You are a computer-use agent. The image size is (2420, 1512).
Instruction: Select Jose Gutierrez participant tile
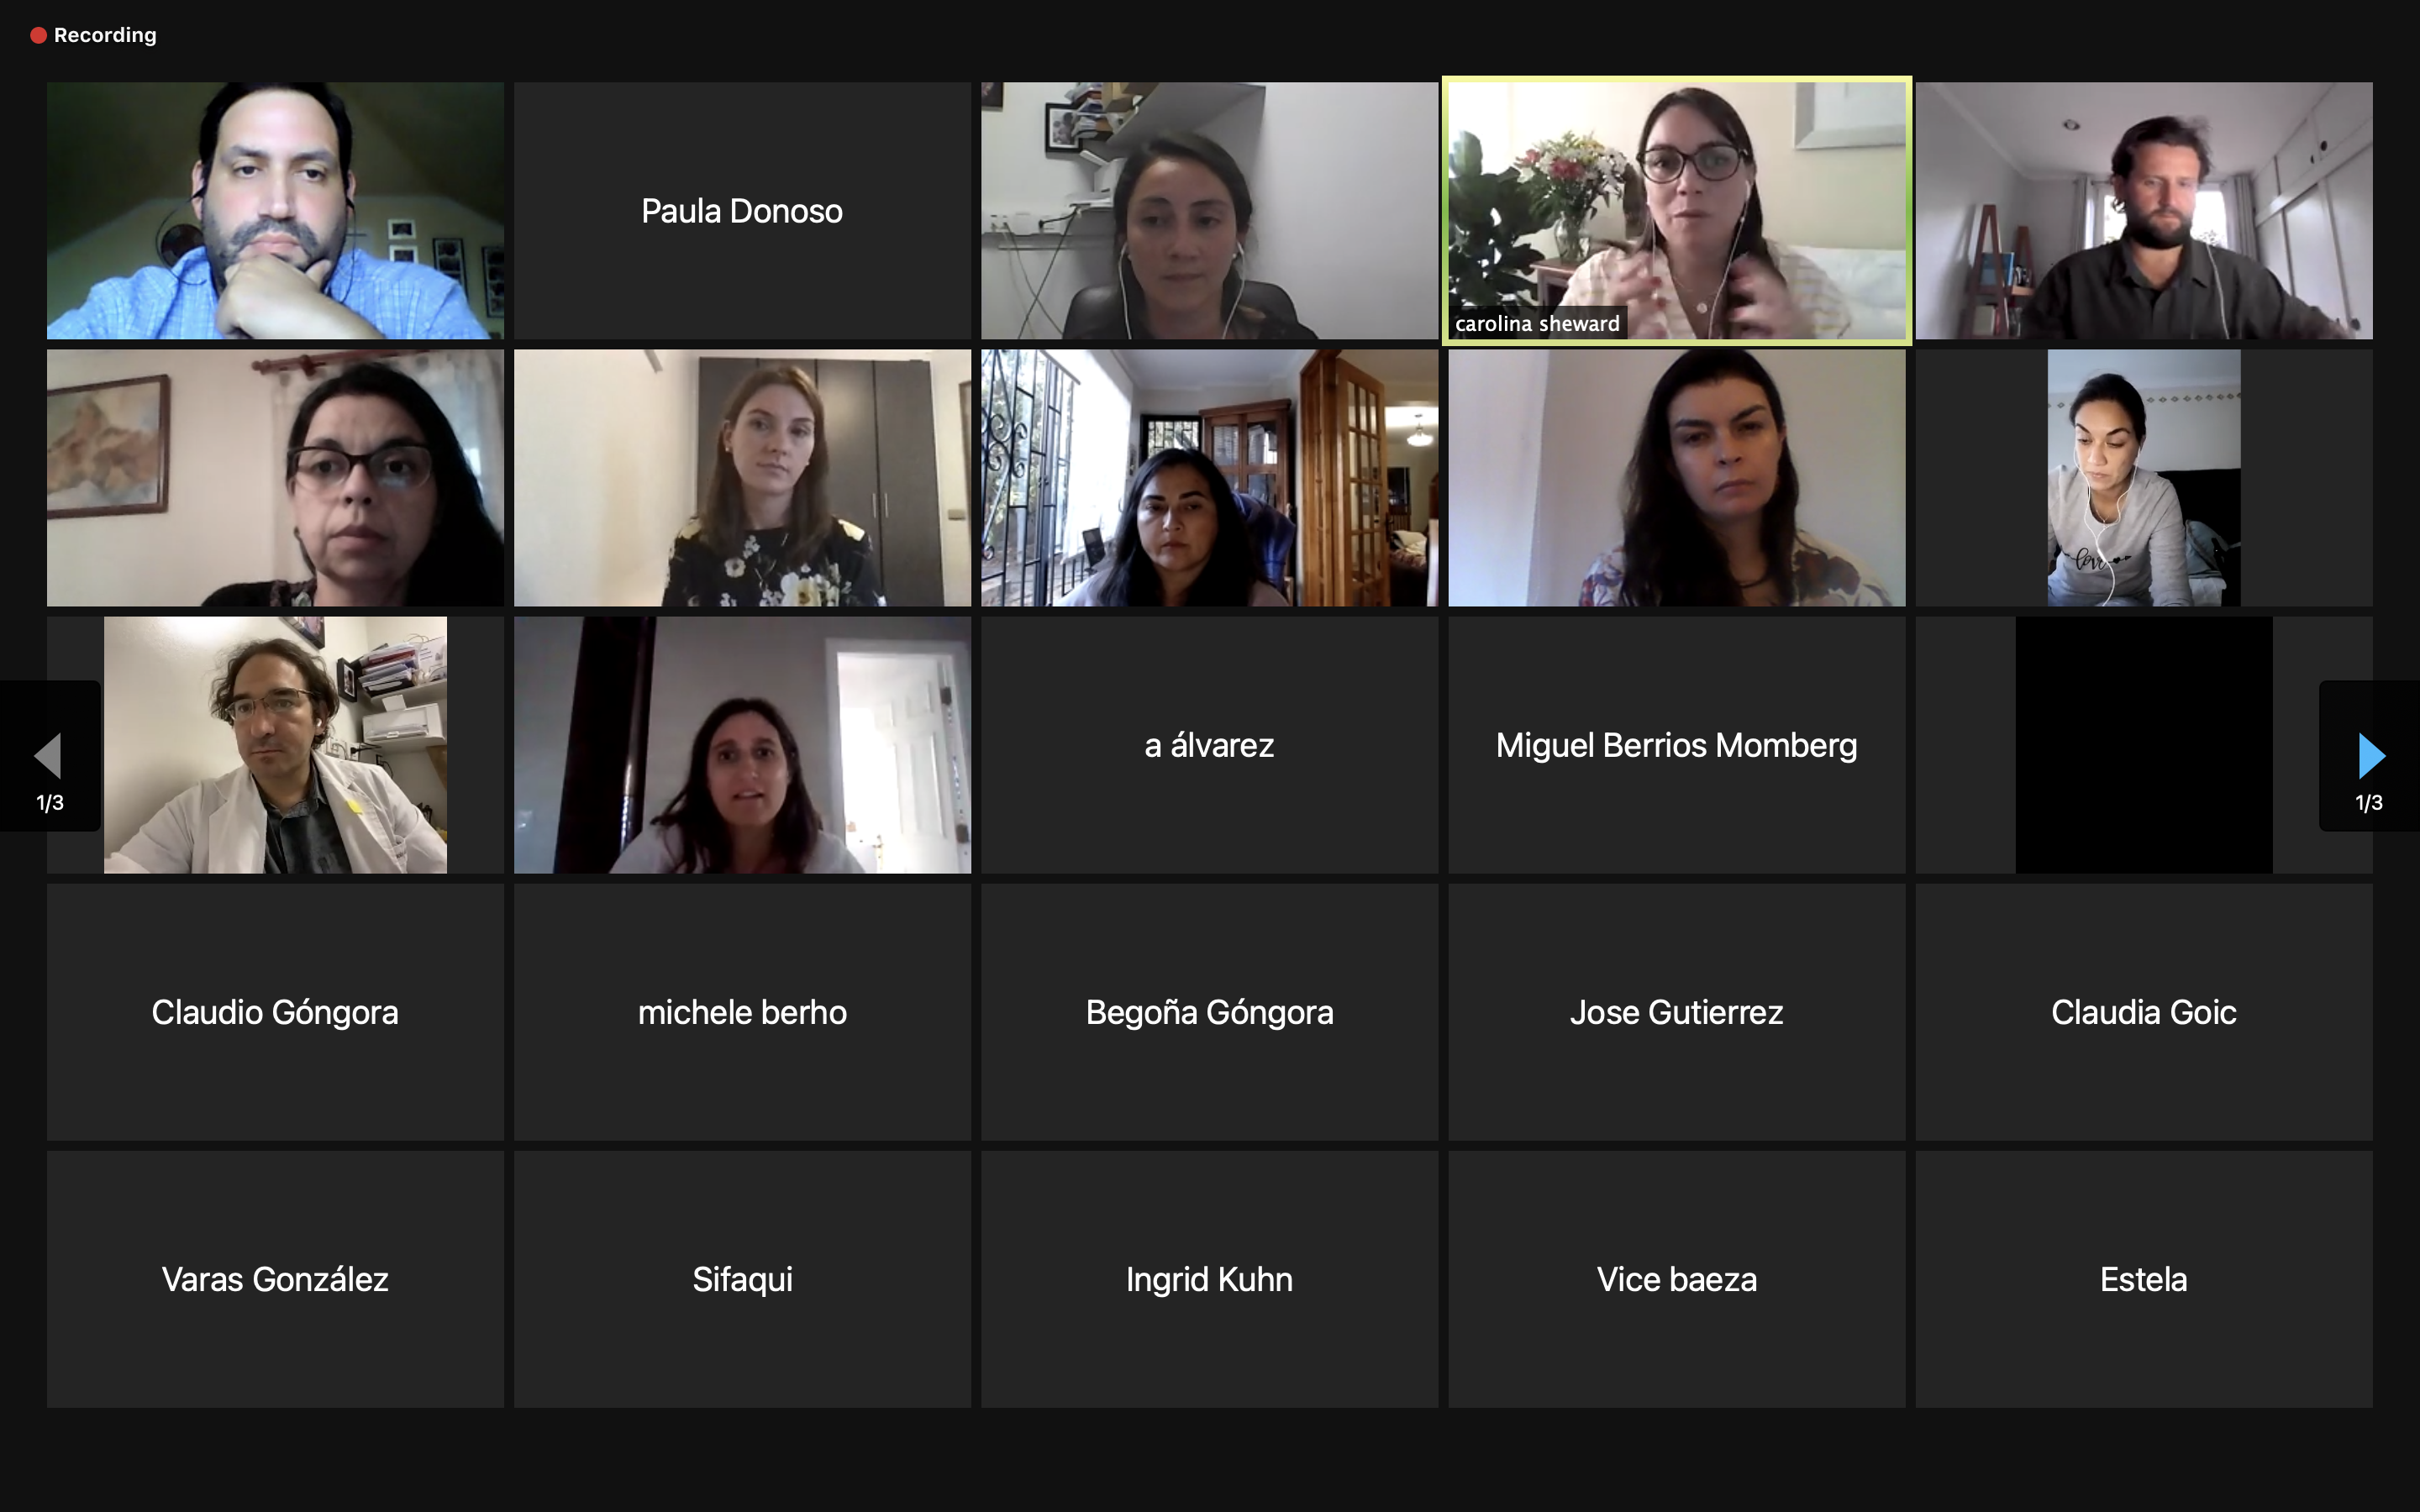1677,1012
